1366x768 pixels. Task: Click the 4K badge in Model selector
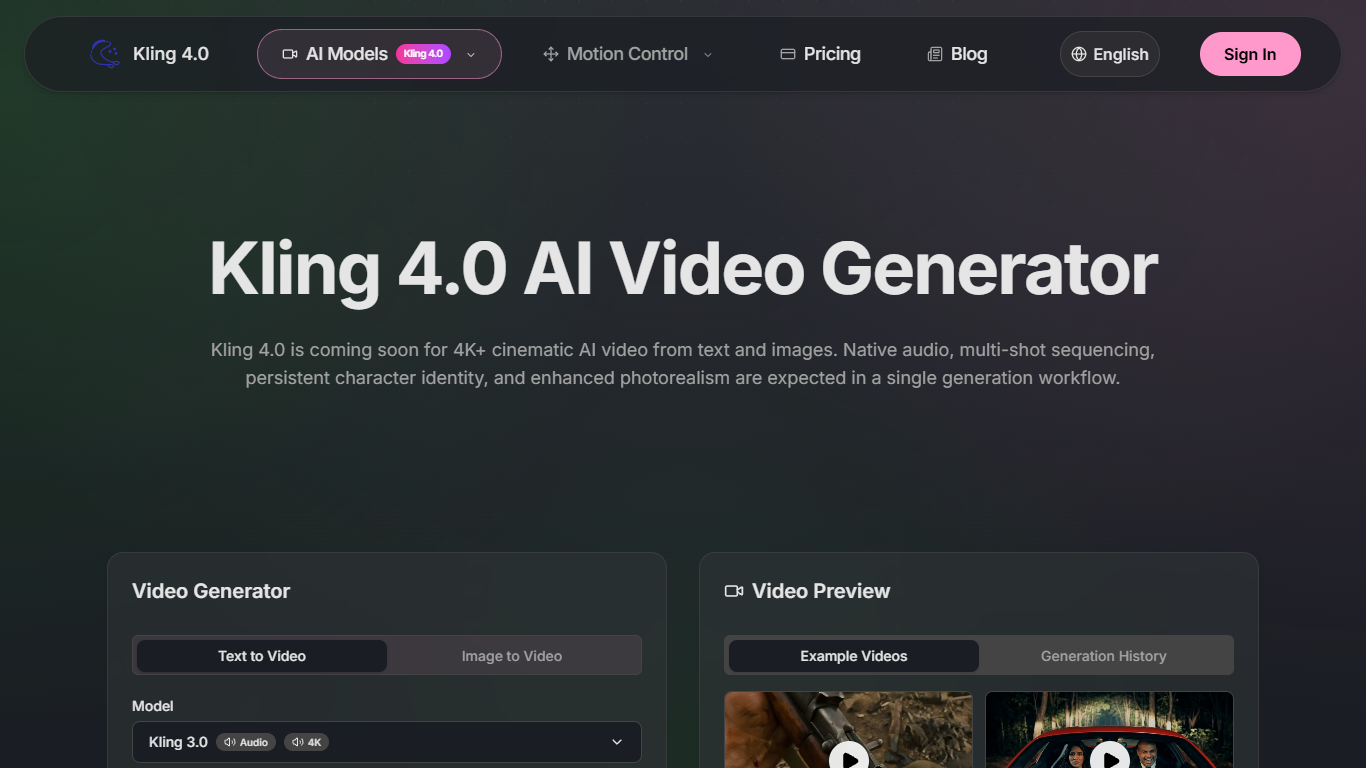tap(306, 742)
